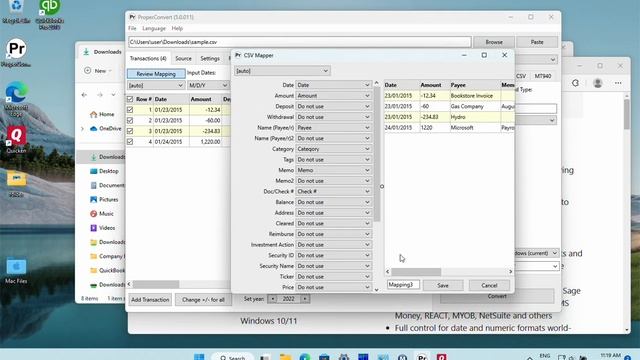Screen dimensions: 640x360
Task: Toggle the select-all checkbox in transactions header
Action: tap(130, 99)
